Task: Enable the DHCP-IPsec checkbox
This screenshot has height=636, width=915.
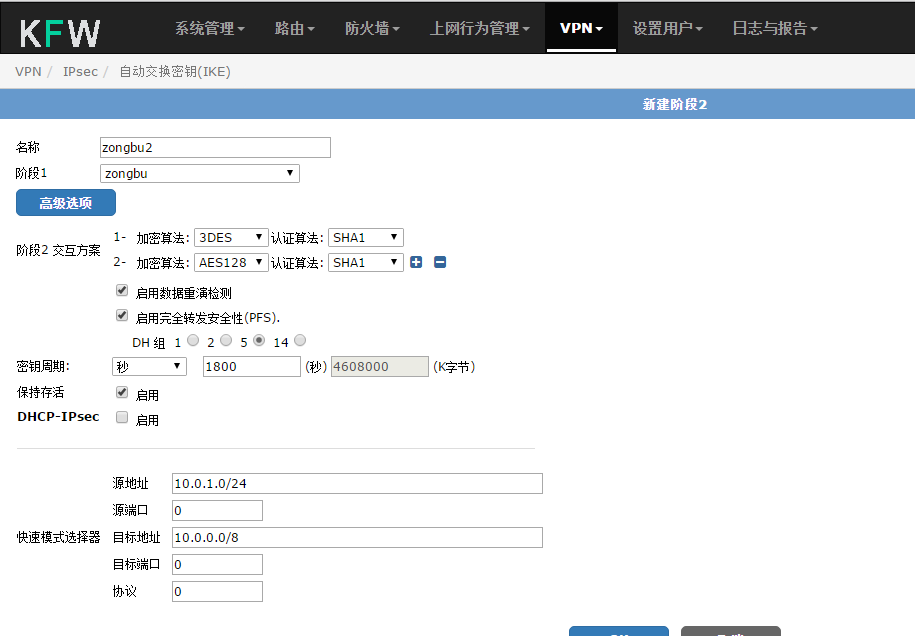Action: pyautogui.click(x=122, y=418)
